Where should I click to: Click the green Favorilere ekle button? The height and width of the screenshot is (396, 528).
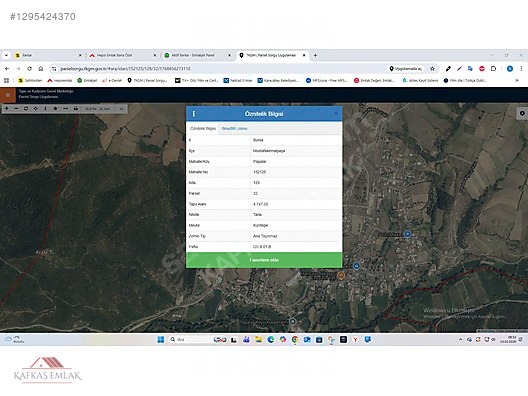click(x=264, y=260)
